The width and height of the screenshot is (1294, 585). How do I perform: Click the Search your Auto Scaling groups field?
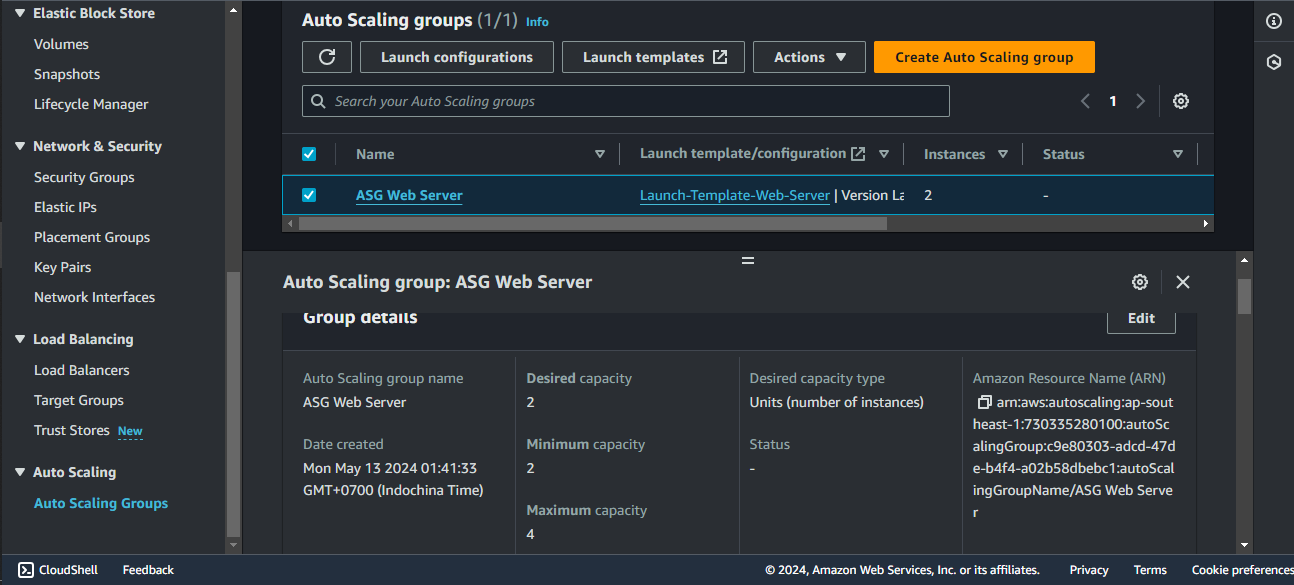pos(626,101)
